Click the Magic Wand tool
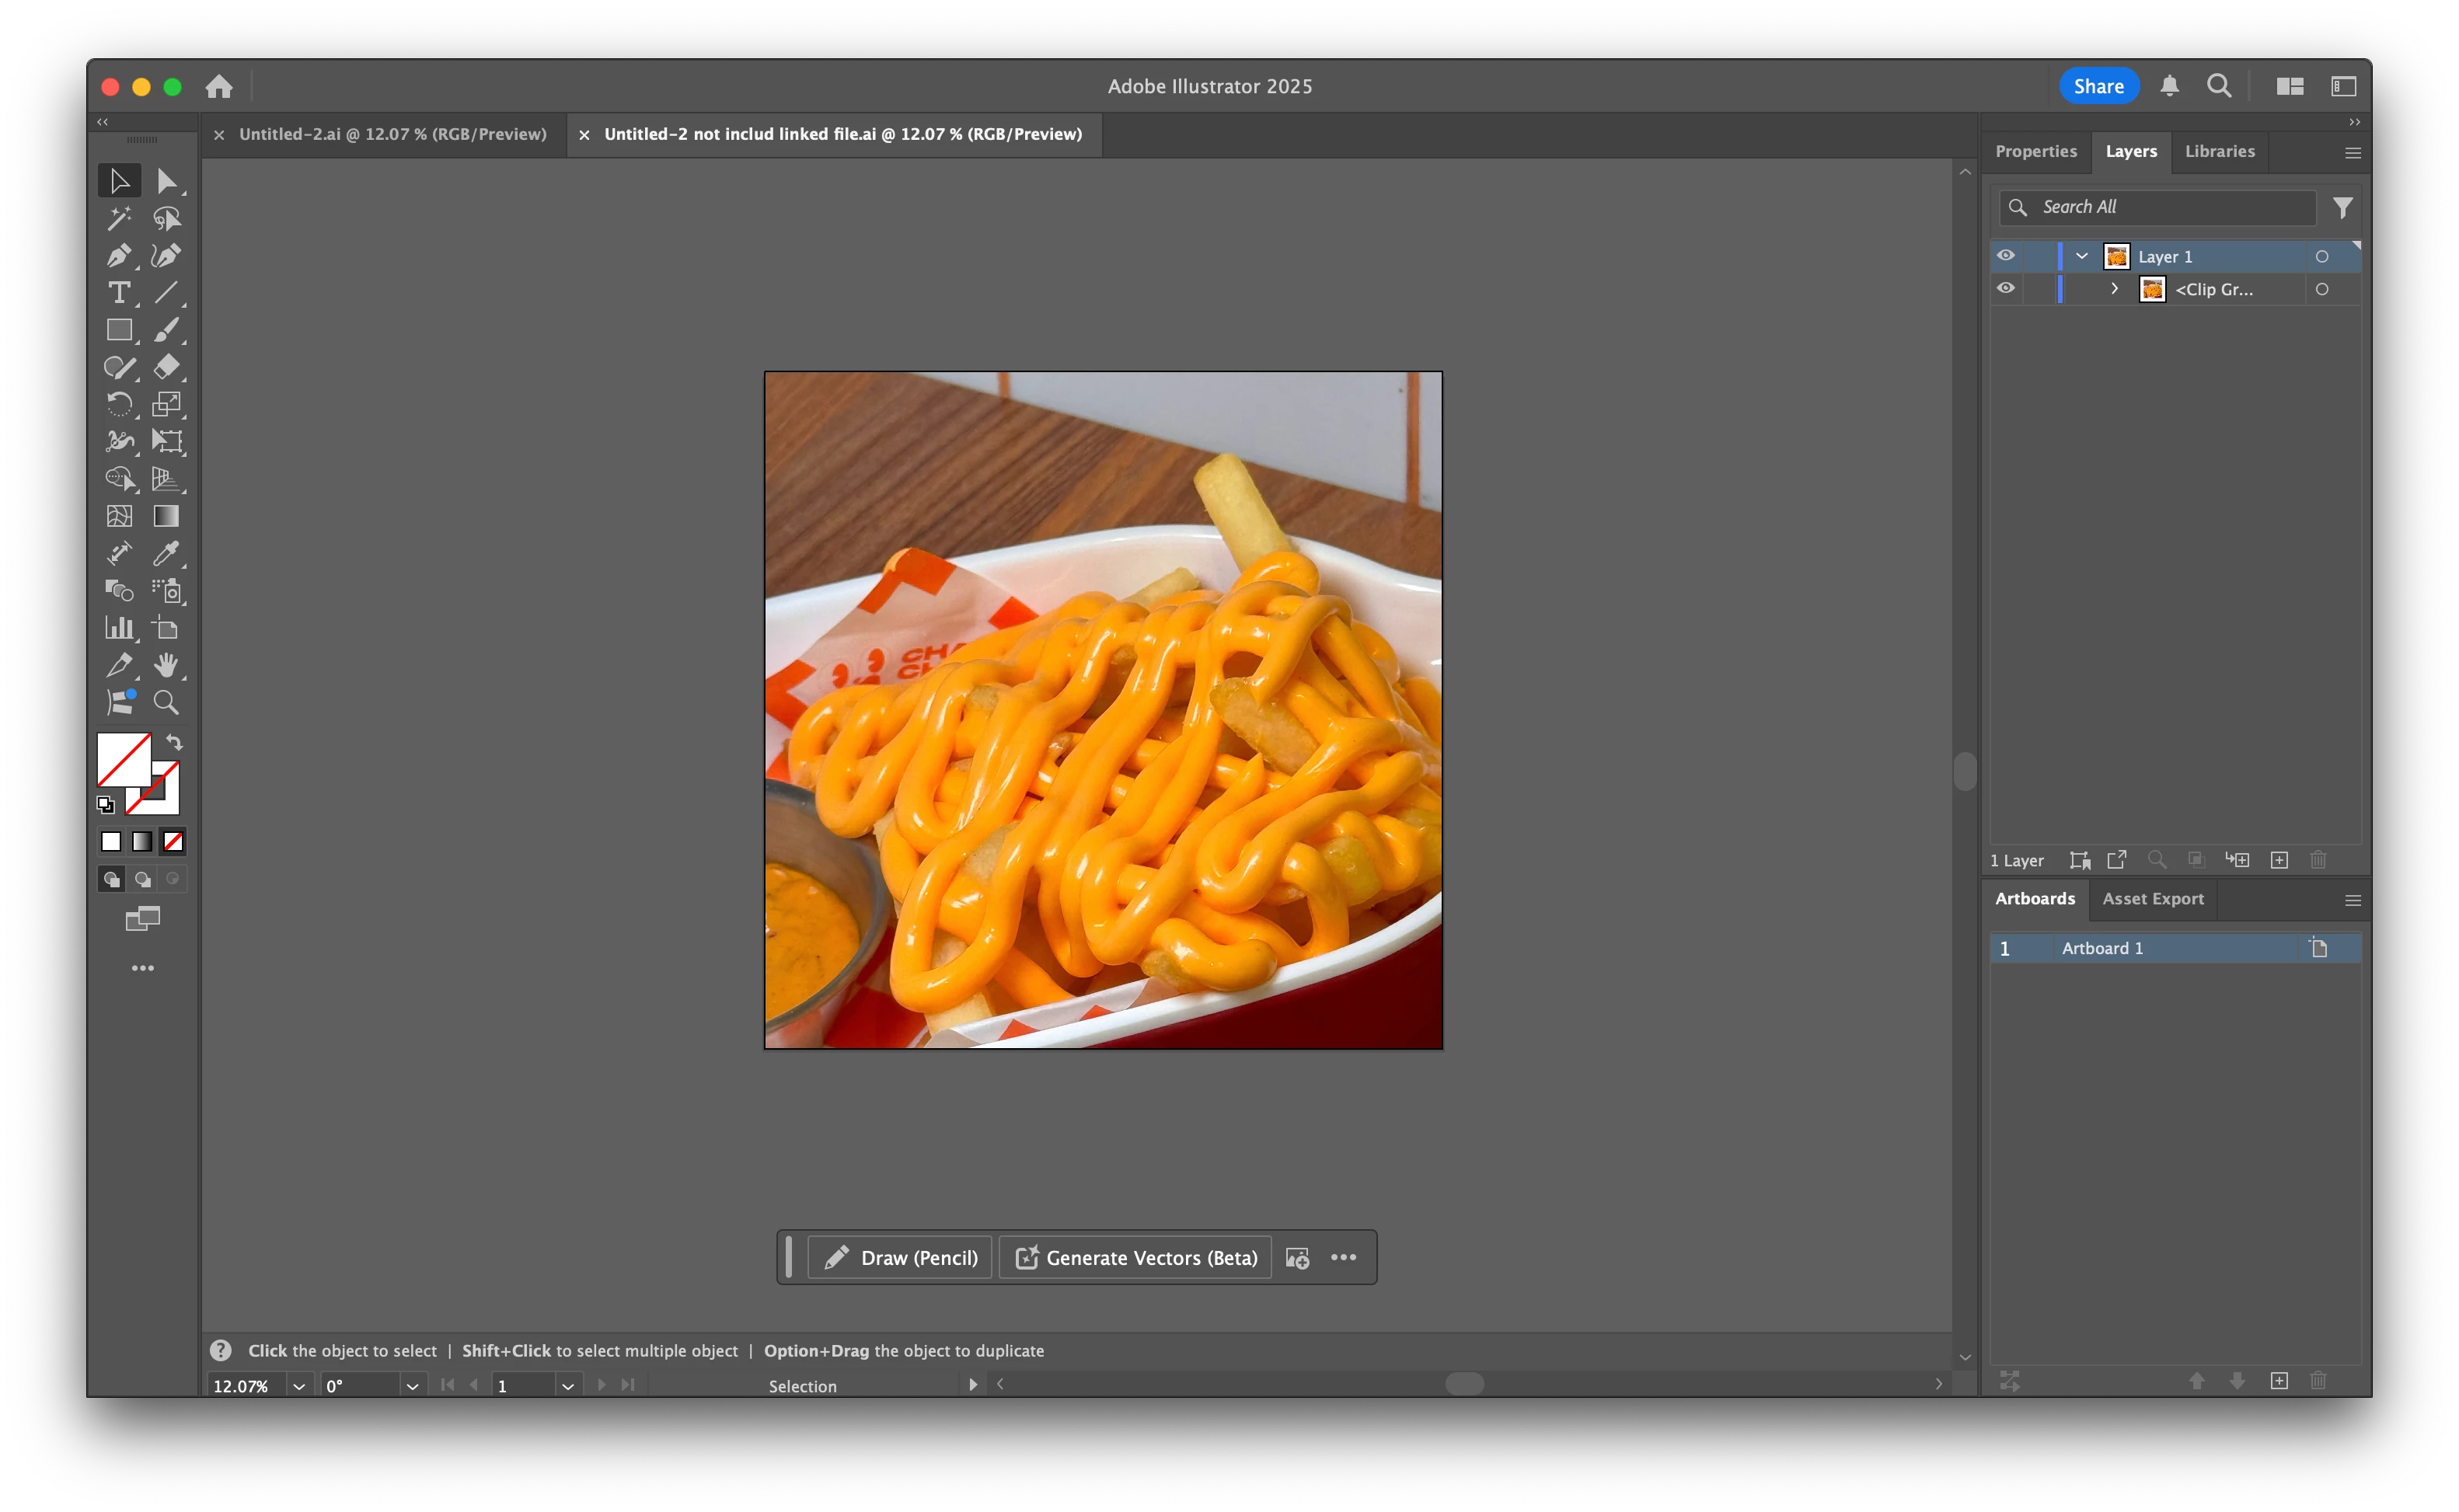Viewport: 2459px width, 1512px height. pyautogui.click(x=118, y=218)
